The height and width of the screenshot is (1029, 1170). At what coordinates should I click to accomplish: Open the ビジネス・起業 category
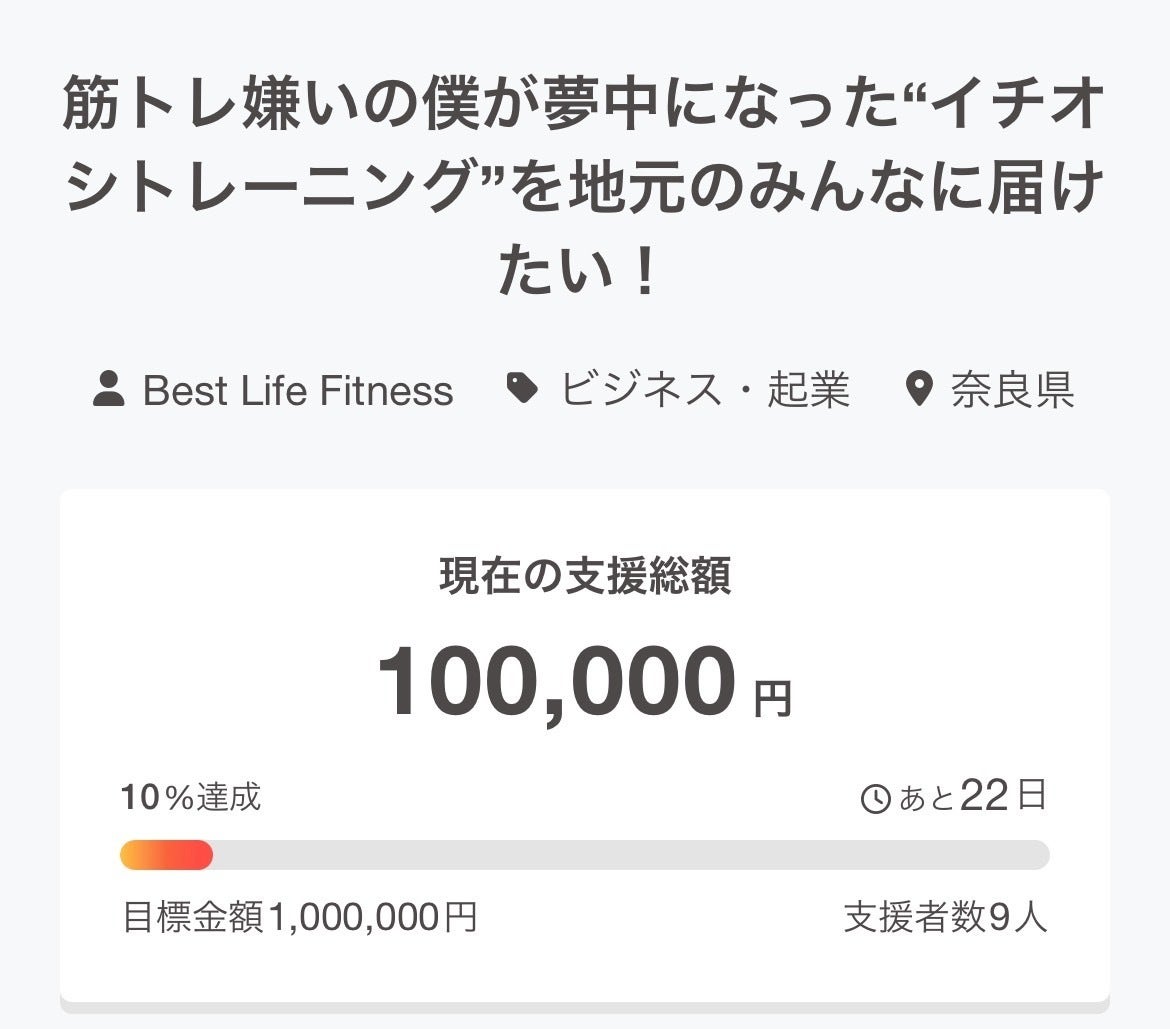(x=704, y=390)
